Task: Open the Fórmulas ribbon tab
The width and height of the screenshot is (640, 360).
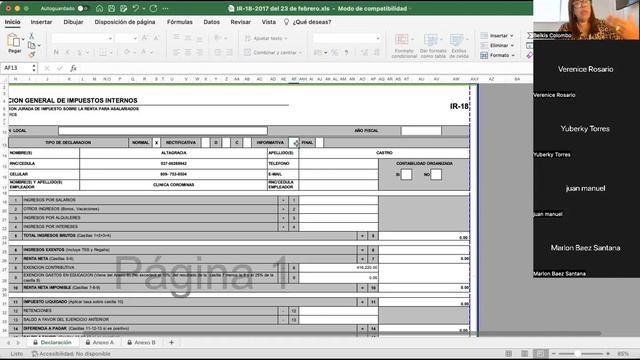Action: (x=180, y=22)
